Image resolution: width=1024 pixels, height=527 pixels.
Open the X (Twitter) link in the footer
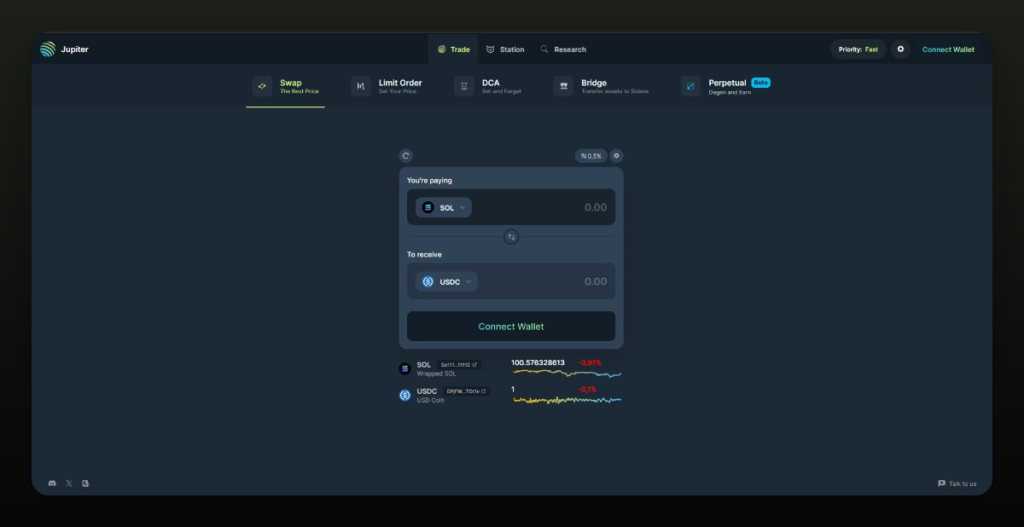tap(69, 483)
